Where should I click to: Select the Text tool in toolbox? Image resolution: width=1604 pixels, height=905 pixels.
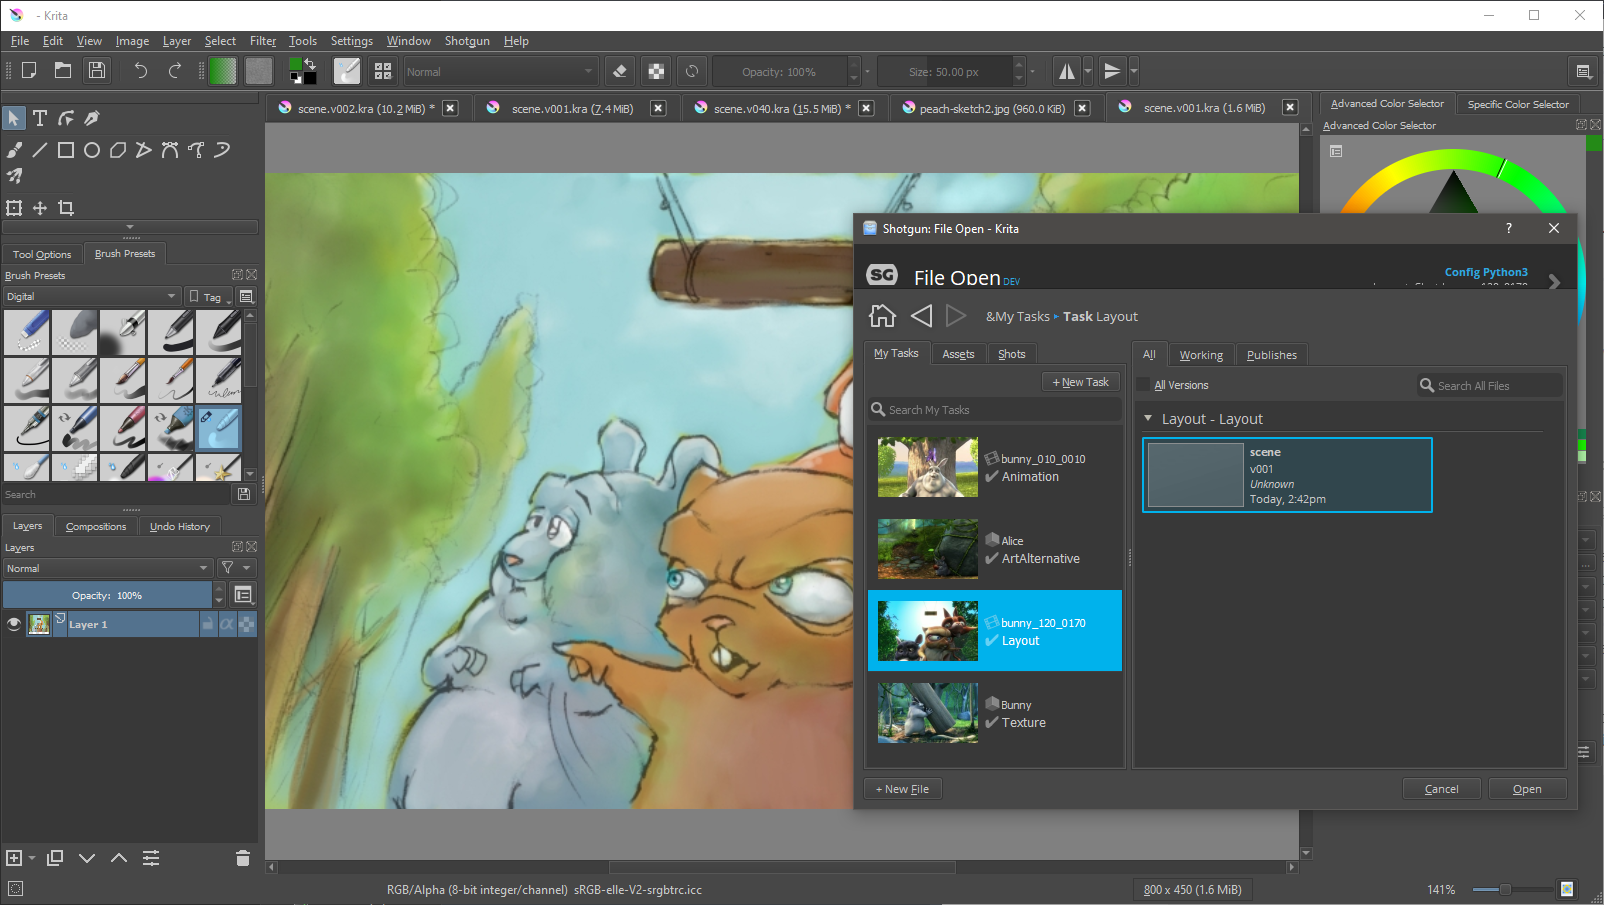[x=40, y=118]
